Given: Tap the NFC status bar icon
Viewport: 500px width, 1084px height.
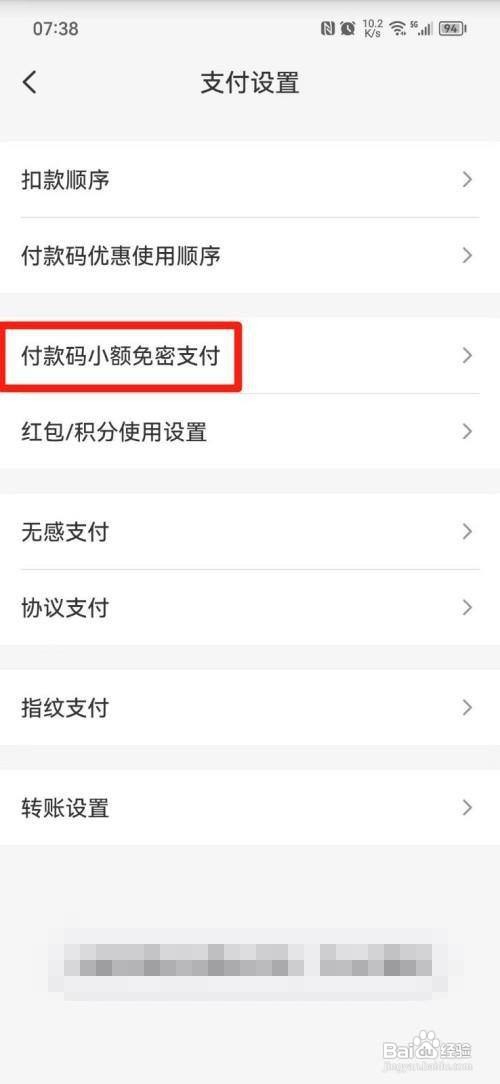Looking at the screenshot, I should pos(328,28).
